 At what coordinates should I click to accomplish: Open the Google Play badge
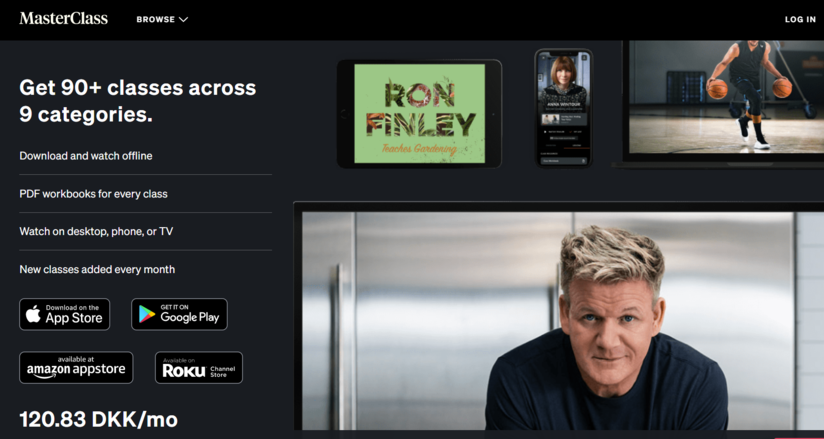(x=179, y=314)
